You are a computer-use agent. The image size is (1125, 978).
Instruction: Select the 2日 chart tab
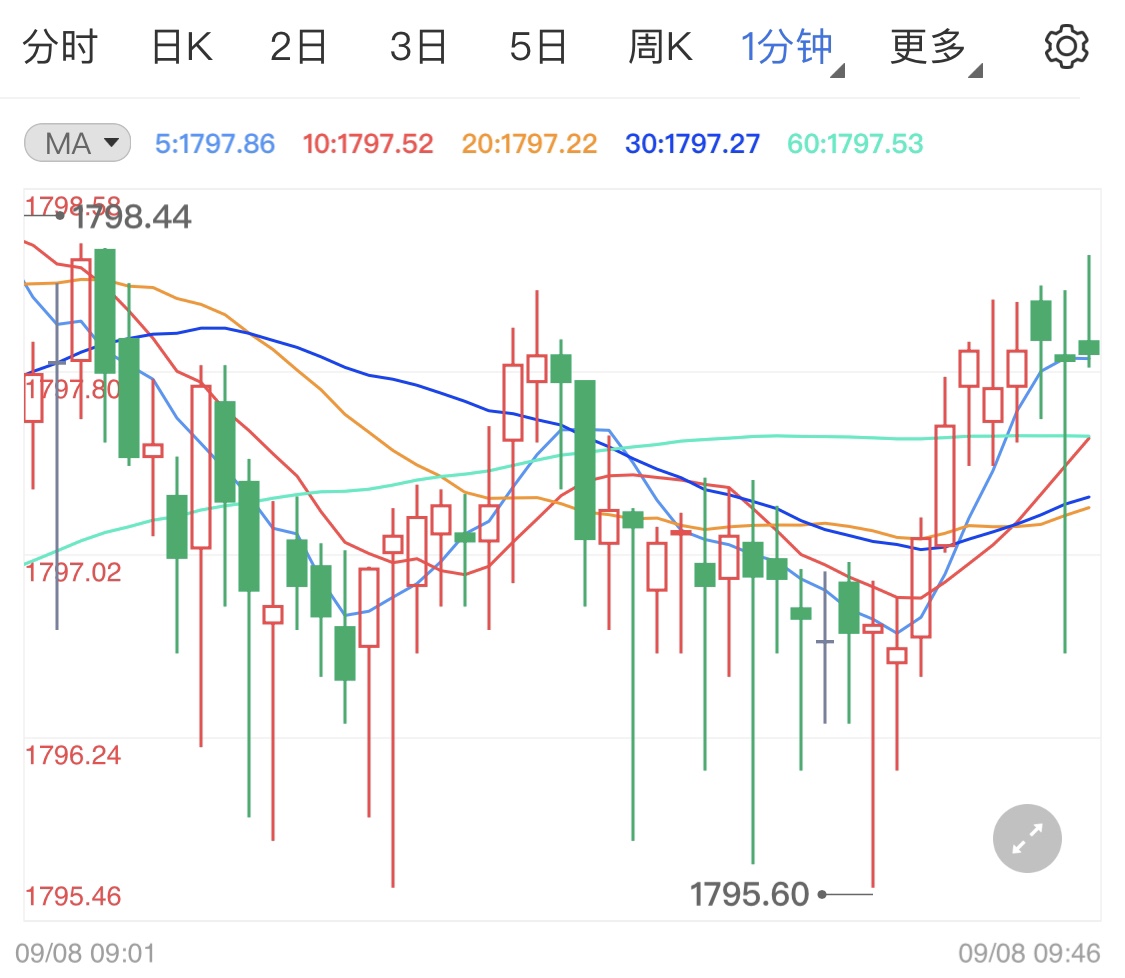pos(298,47)
